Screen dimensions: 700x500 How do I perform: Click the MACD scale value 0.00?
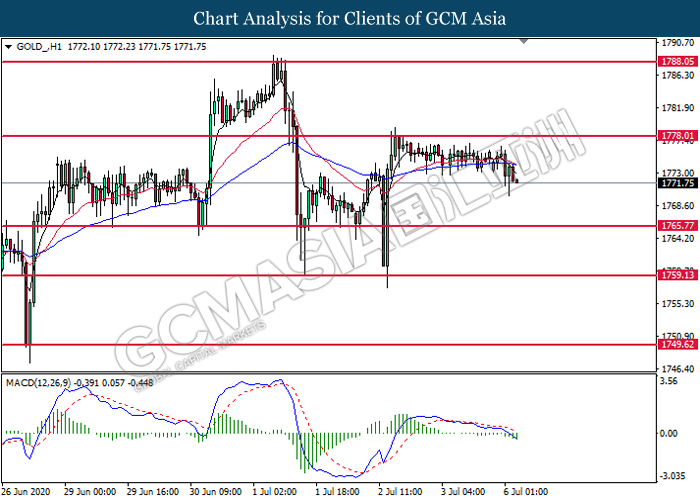[x=669, y=433]
